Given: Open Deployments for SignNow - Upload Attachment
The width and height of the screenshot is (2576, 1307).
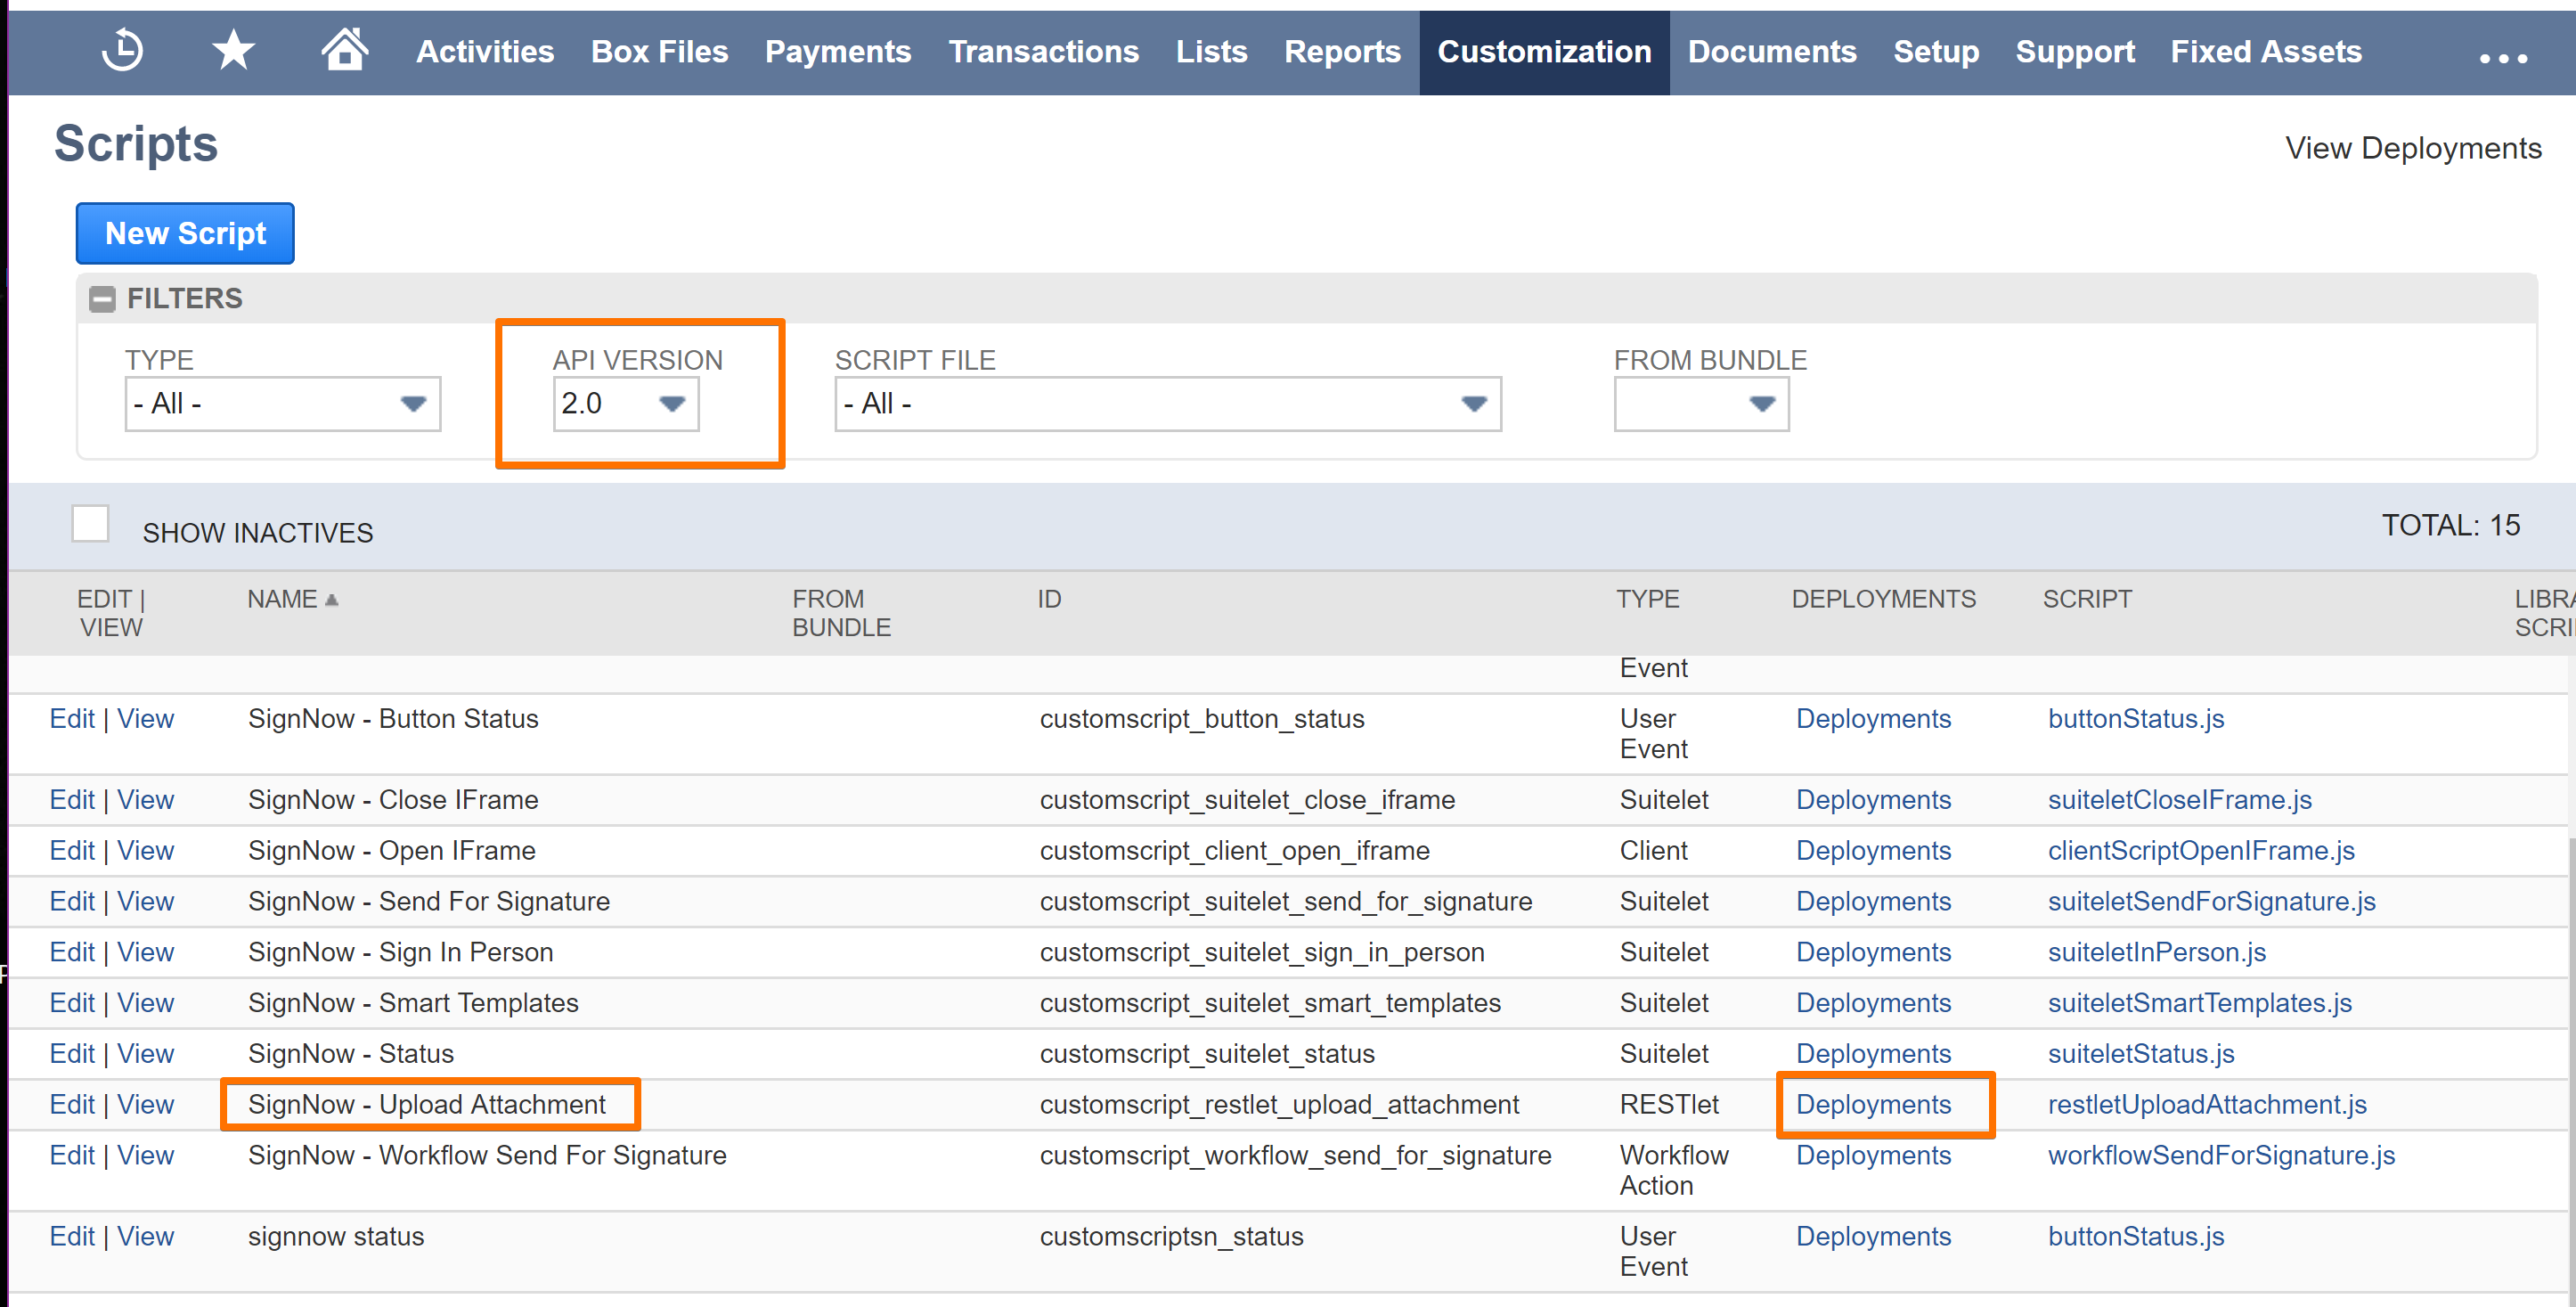Looking at the screenshot, I should pos(1873,1105).
